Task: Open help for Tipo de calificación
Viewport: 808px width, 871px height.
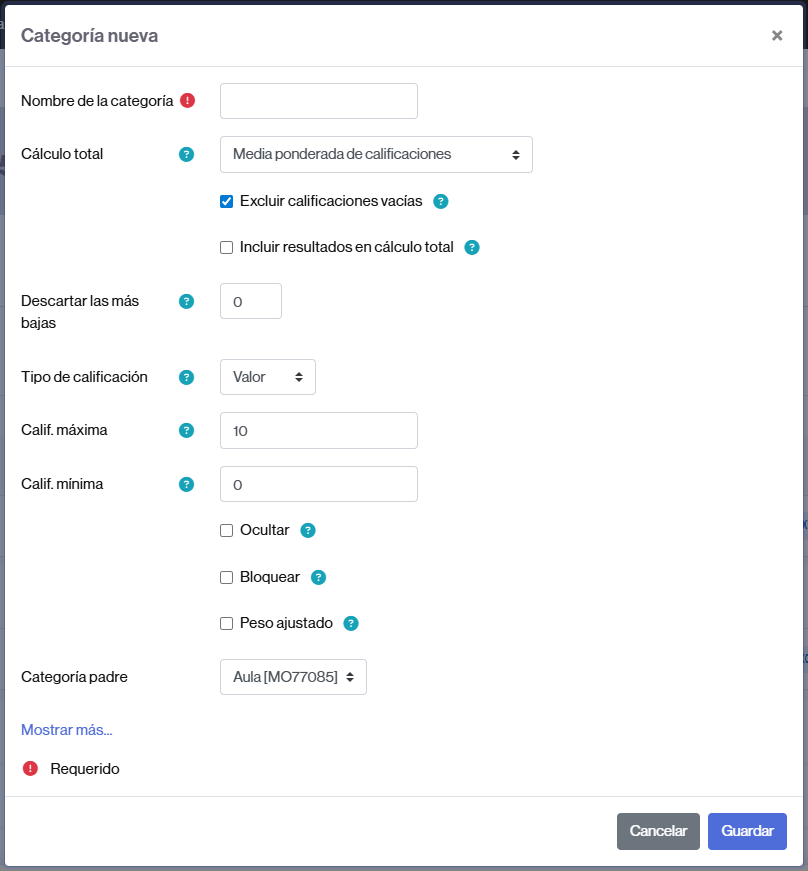Action: coord(186,378)
